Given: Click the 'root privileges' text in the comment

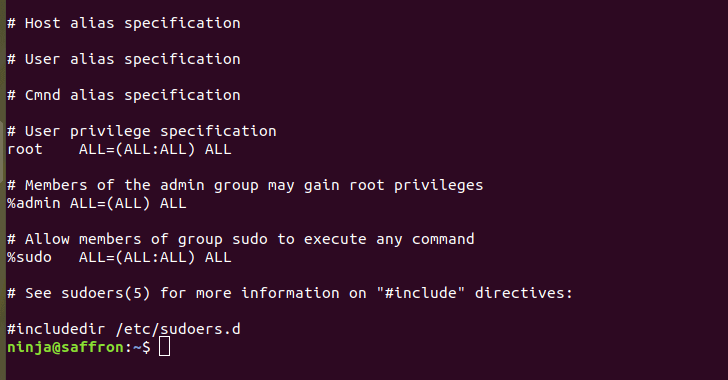Looking at the screenshot, I should 416,185.
